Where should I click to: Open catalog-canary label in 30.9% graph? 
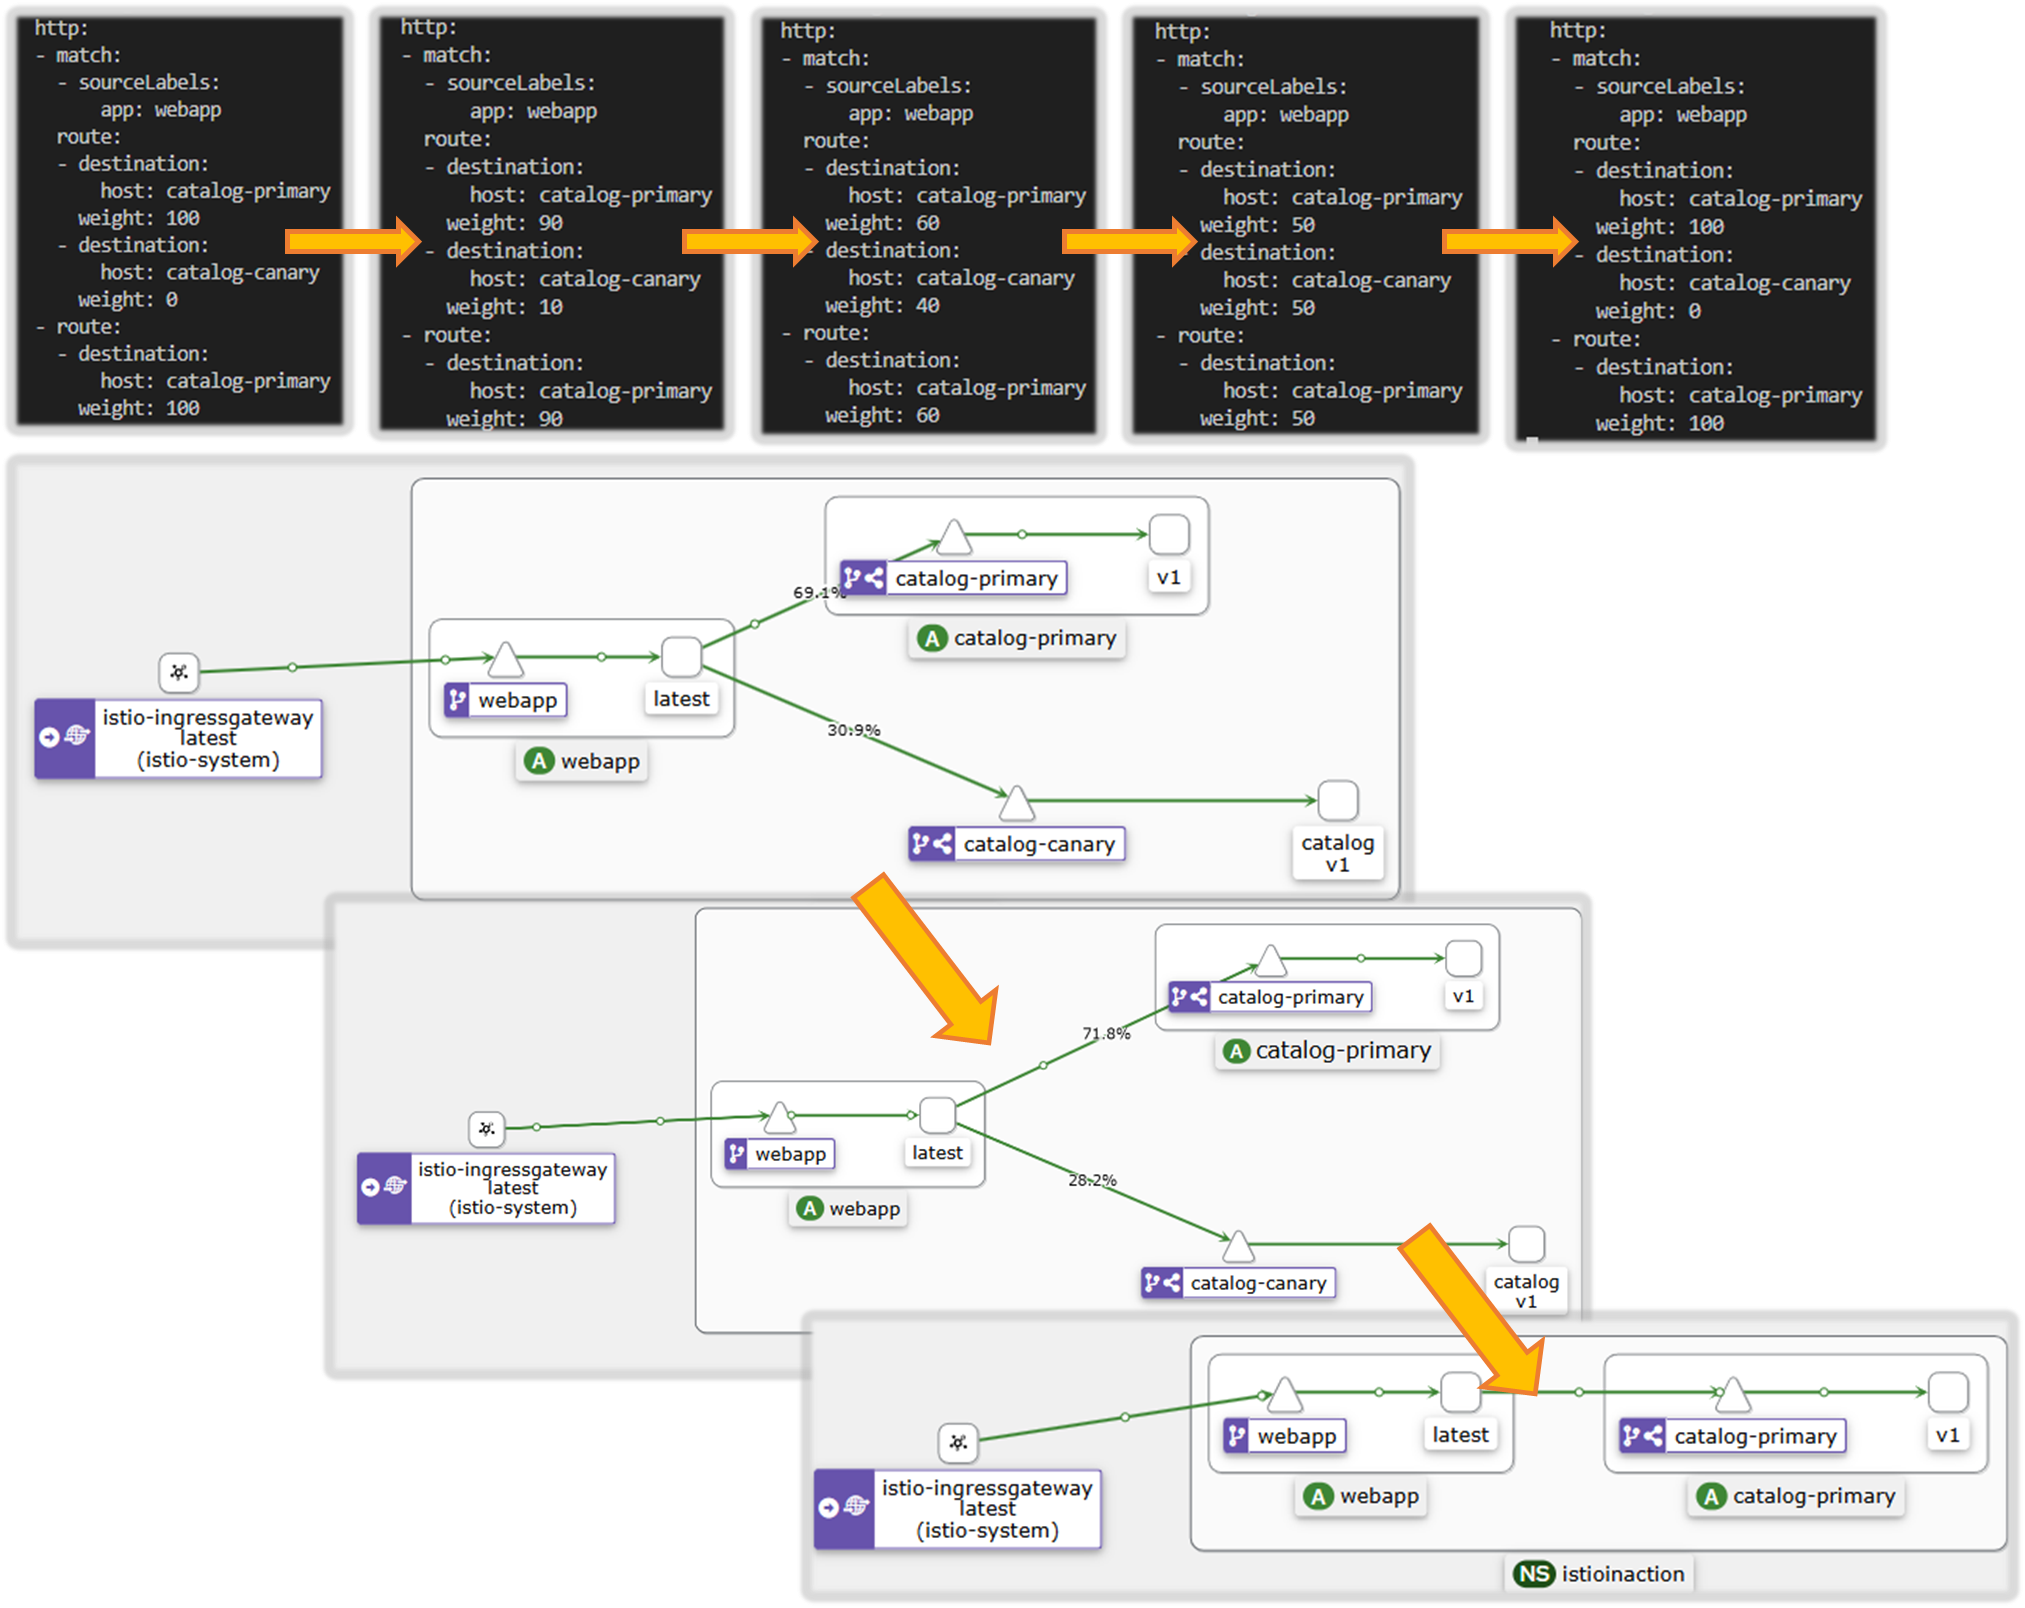1017,844
